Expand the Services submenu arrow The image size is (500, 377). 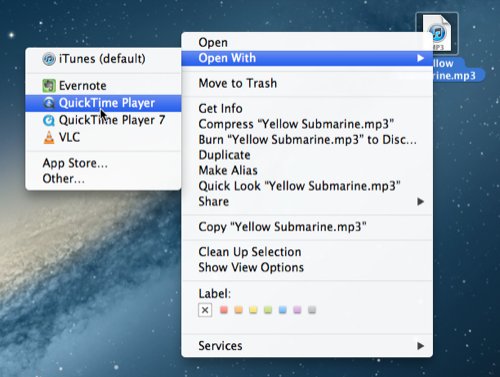(x=420, y=346)
